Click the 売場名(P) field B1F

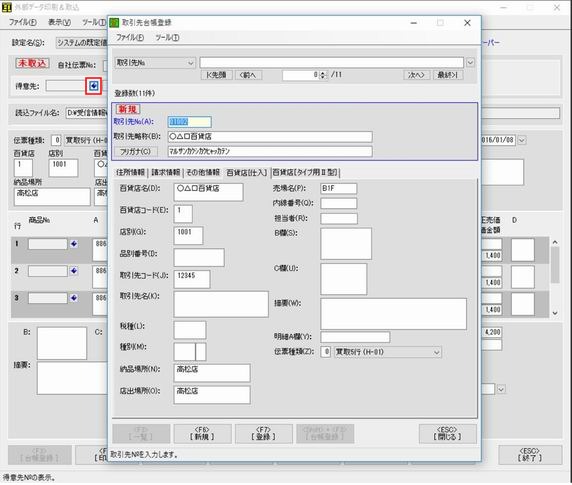(x=339, y=189)
